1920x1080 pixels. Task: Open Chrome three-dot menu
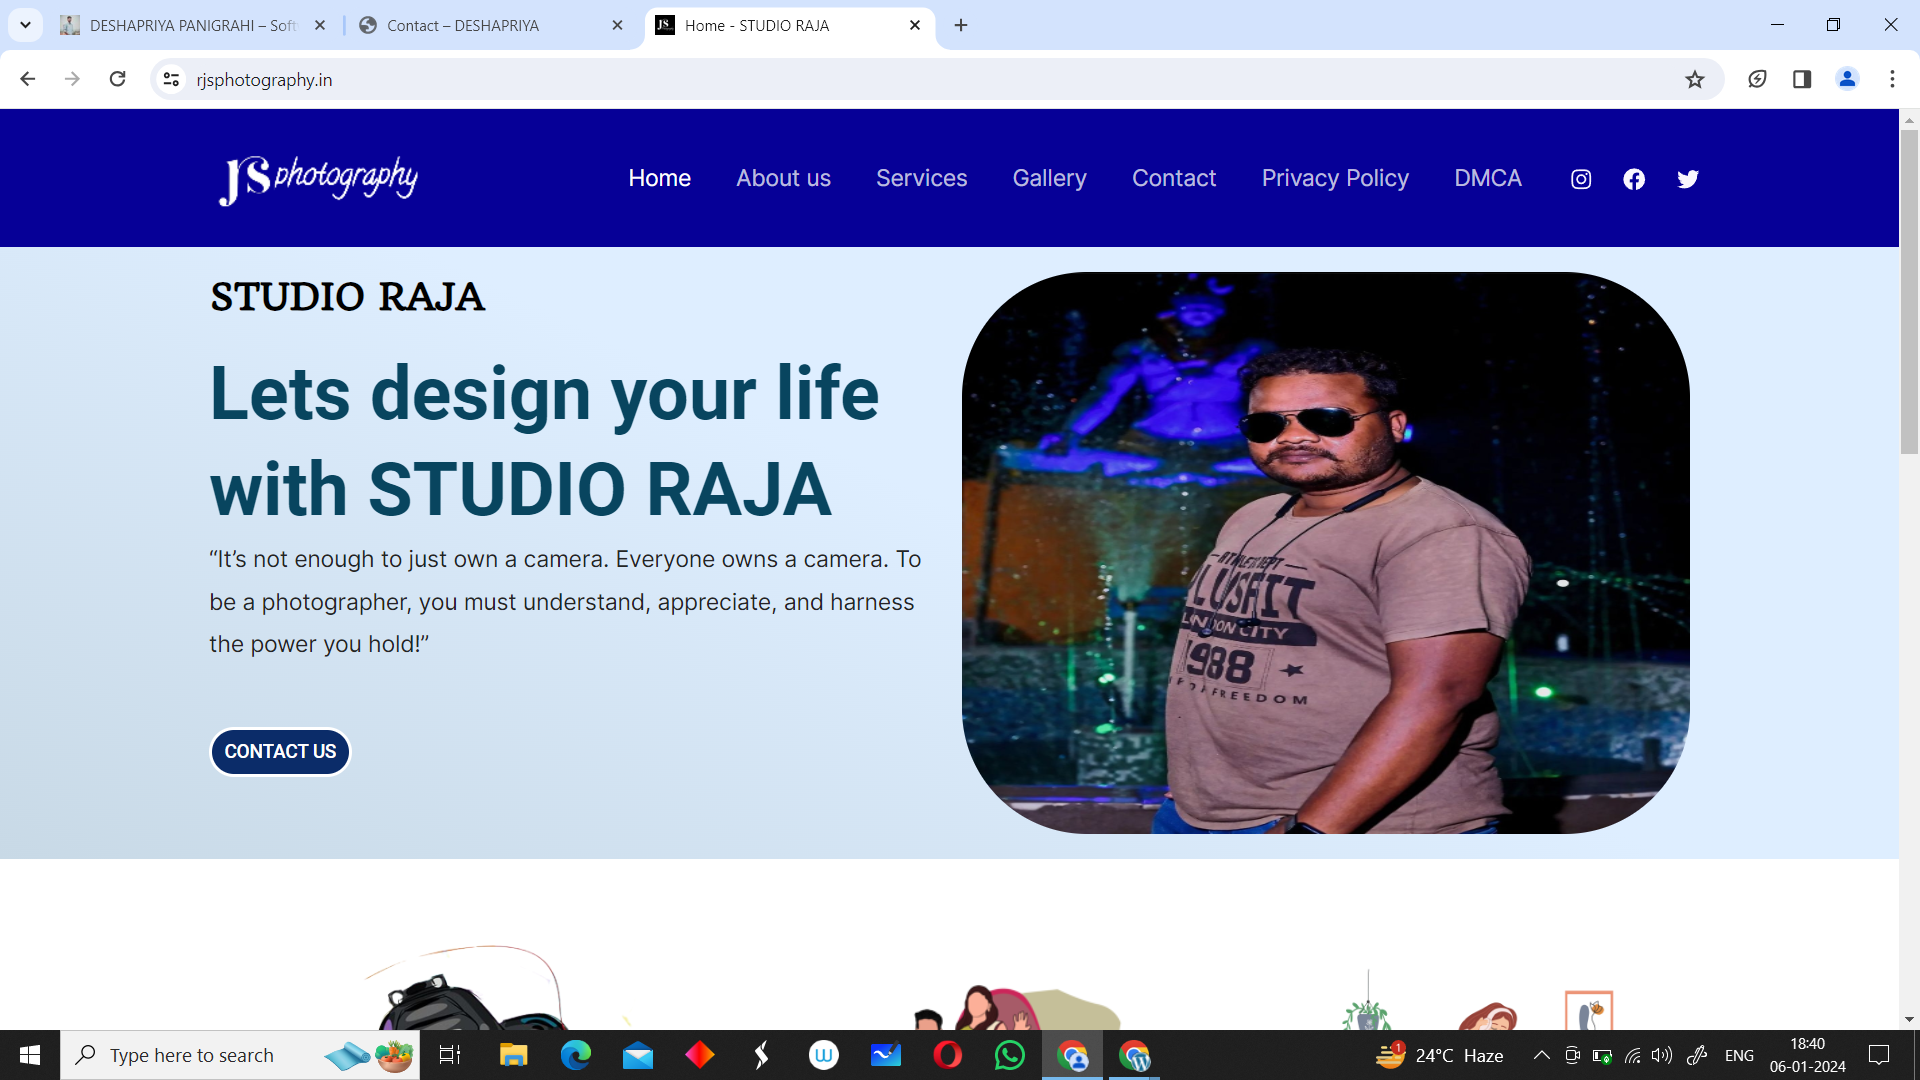[1892, 79]
